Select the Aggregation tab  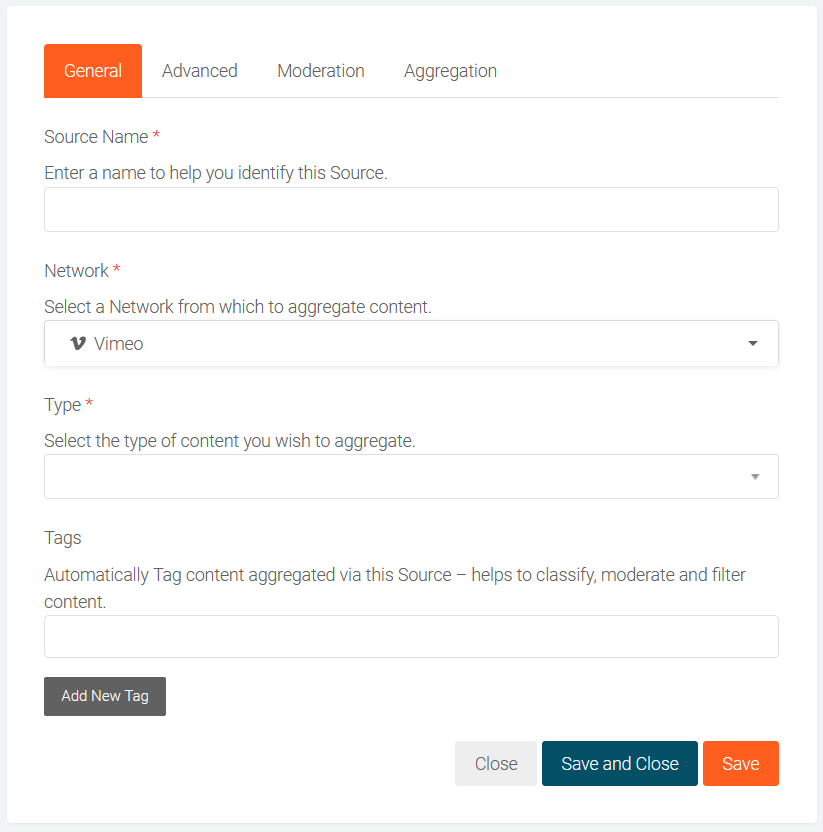pos(450,71)
